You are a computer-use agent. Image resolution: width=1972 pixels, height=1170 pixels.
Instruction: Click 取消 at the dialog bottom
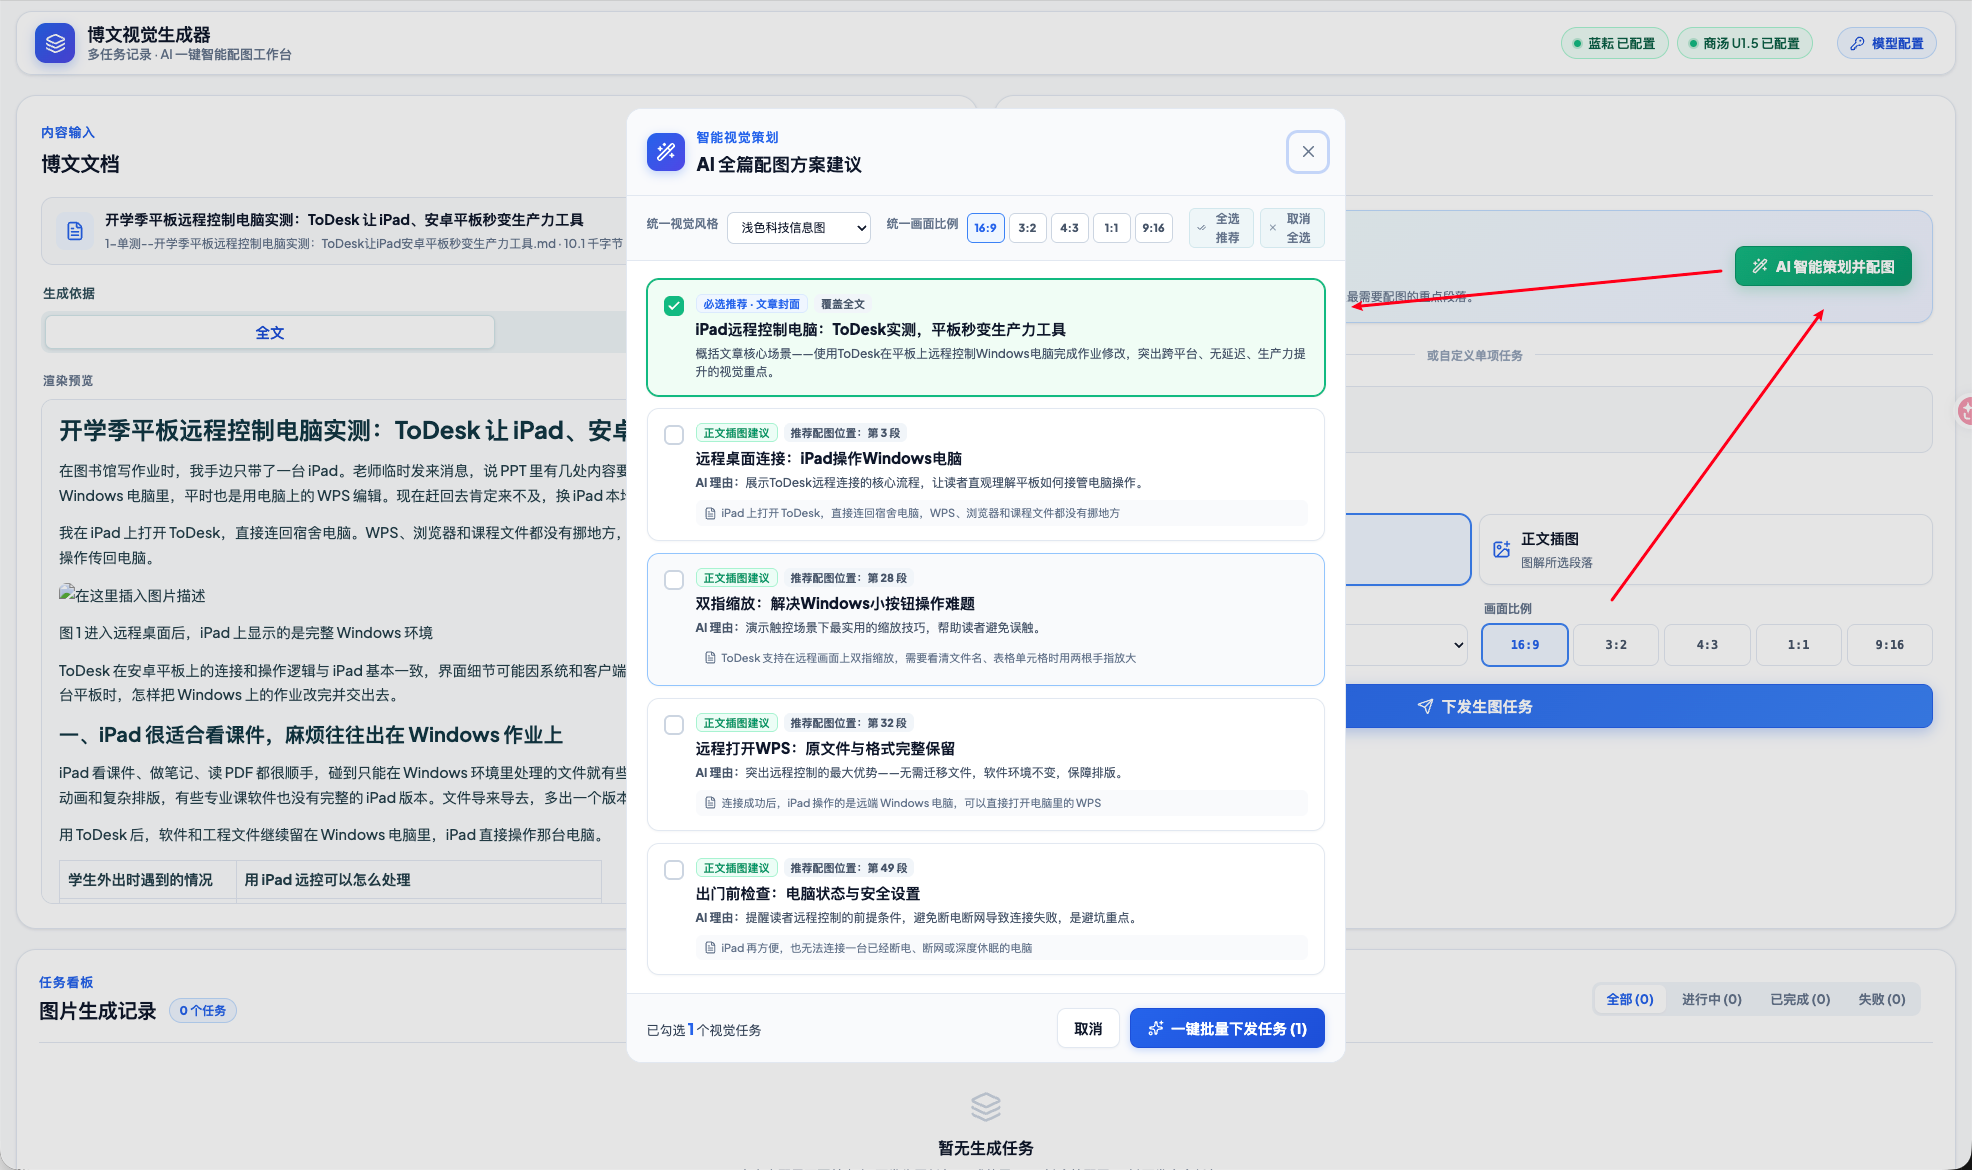1088,1028
